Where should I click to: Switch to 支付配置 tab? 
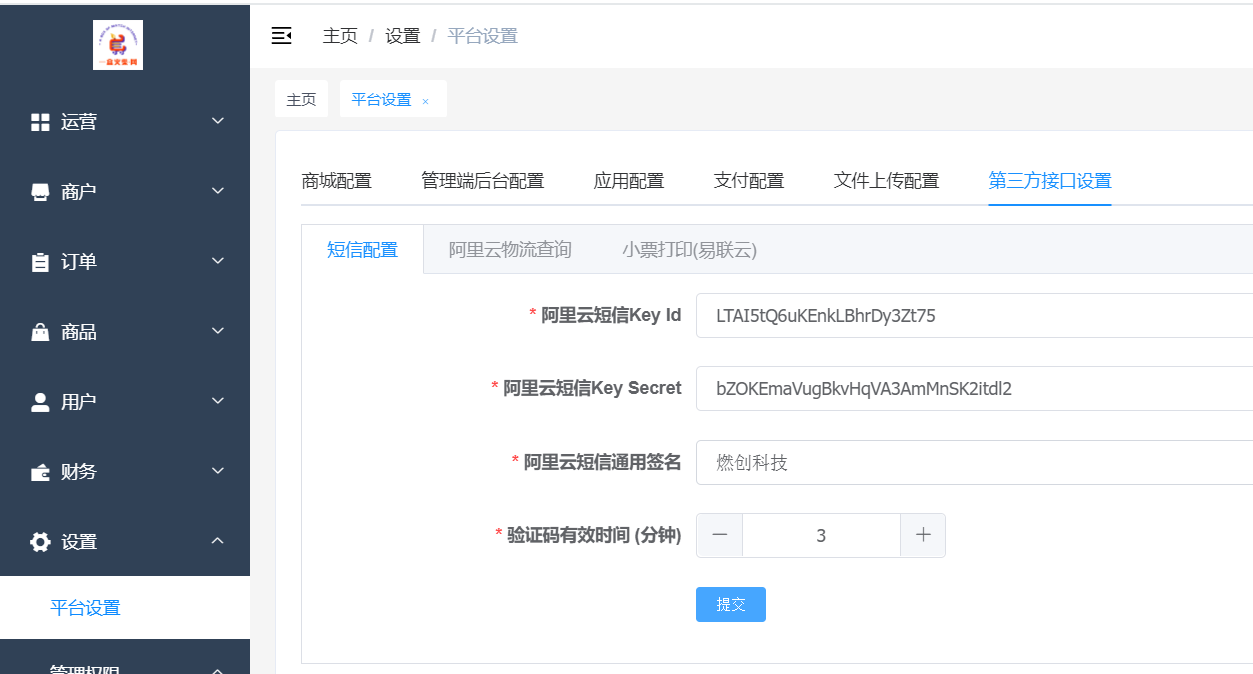click(748, 181)
